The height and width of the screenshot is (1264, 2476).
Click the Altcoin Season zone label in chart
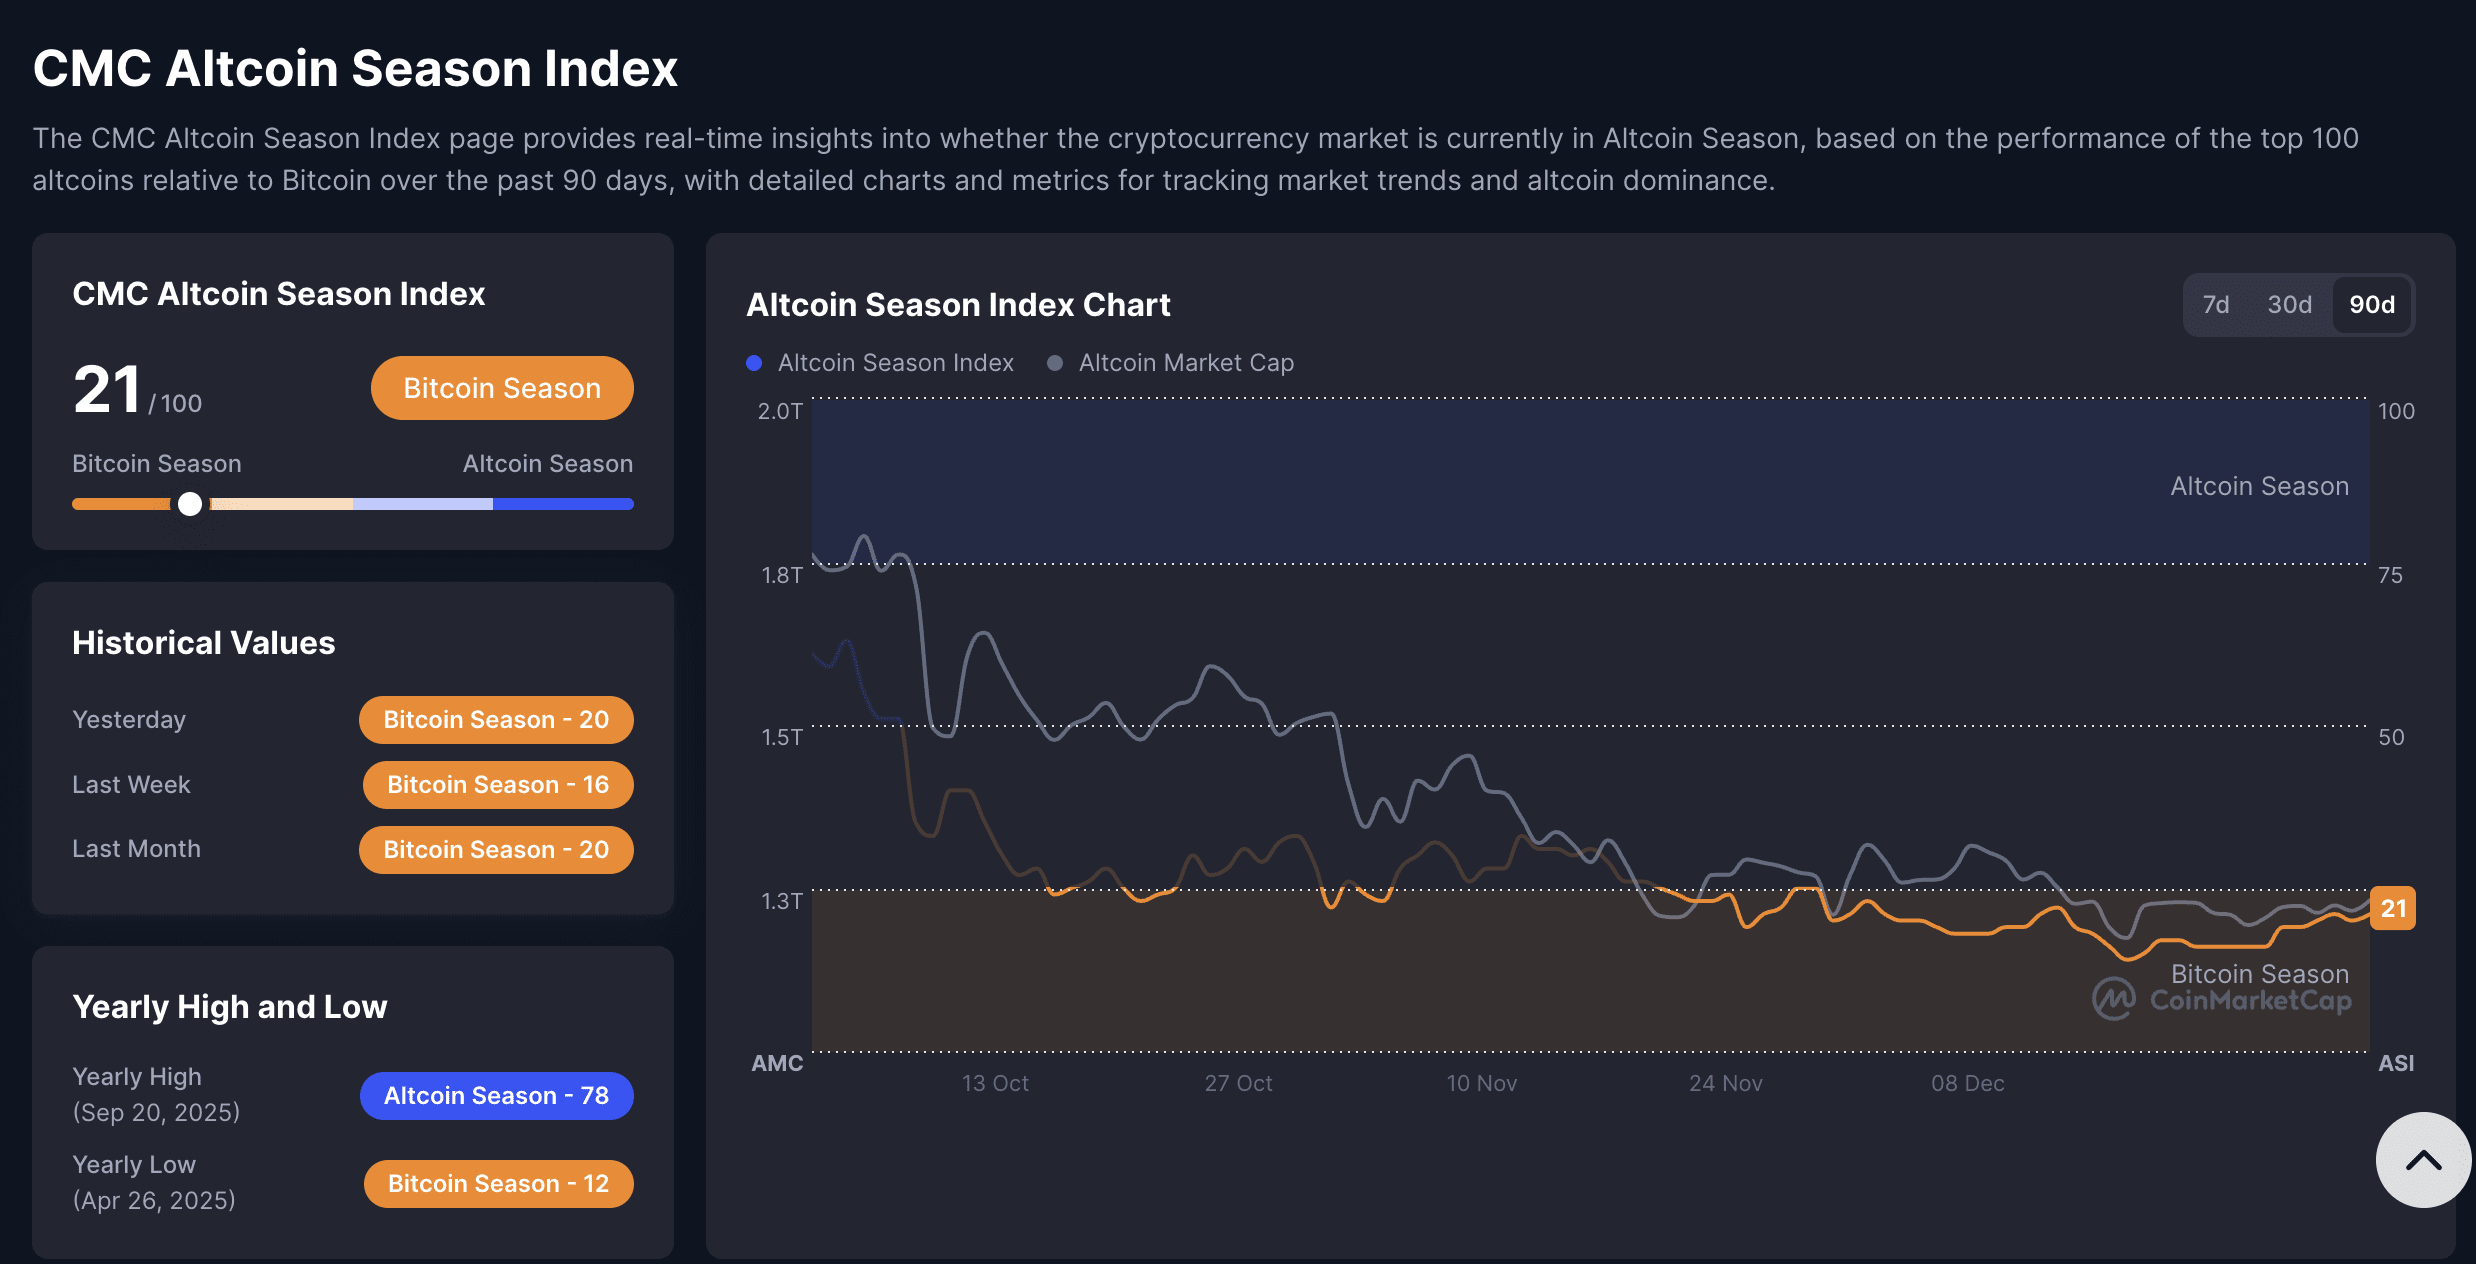click(2259, 486)
